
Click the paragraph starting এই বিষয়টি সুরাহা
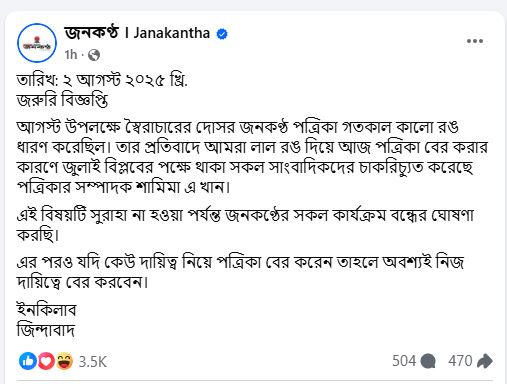pyautogui.click(x=245, y=225)
